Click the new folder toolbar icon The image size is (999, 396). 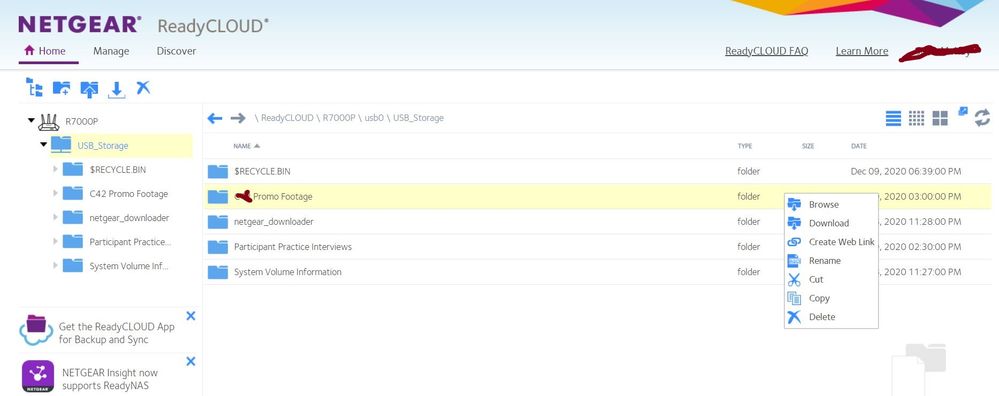pos(61,88)
